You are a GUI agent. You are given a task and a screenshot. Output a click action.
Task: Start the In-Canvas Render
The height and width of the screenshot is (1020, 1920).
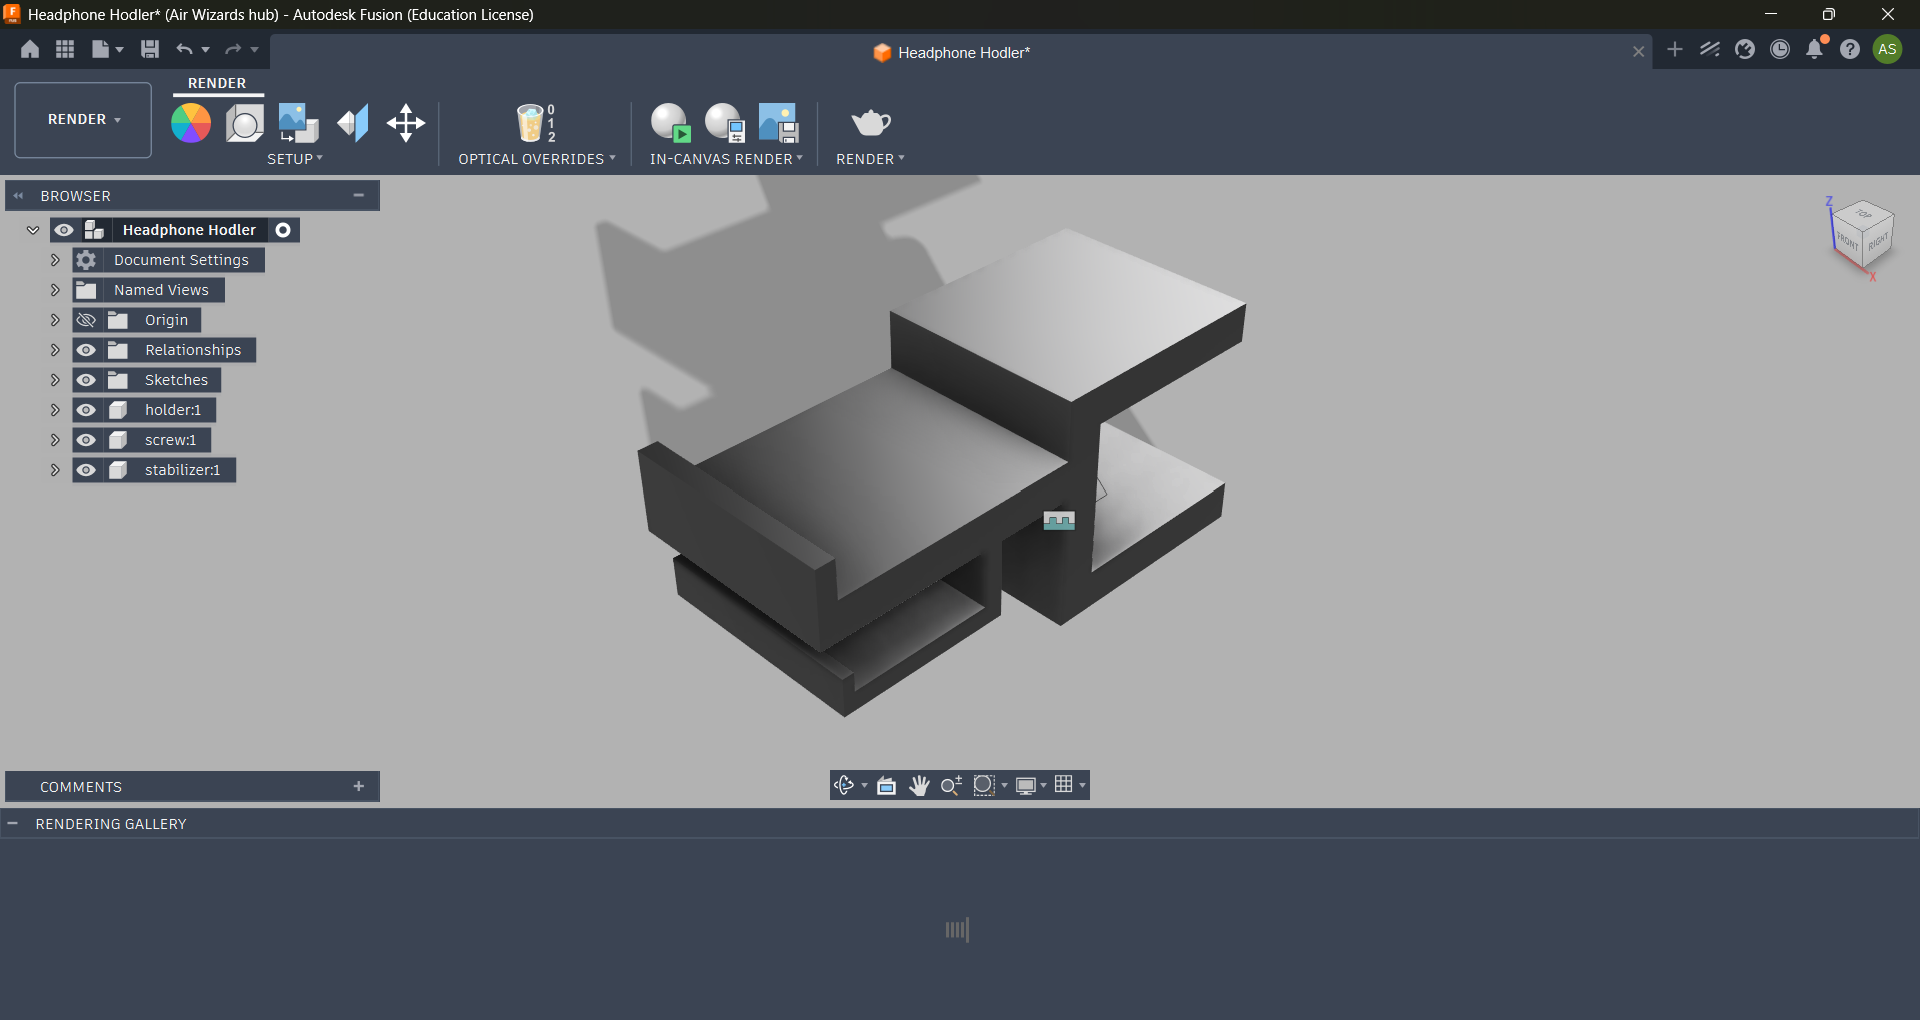tap(670, 123)
